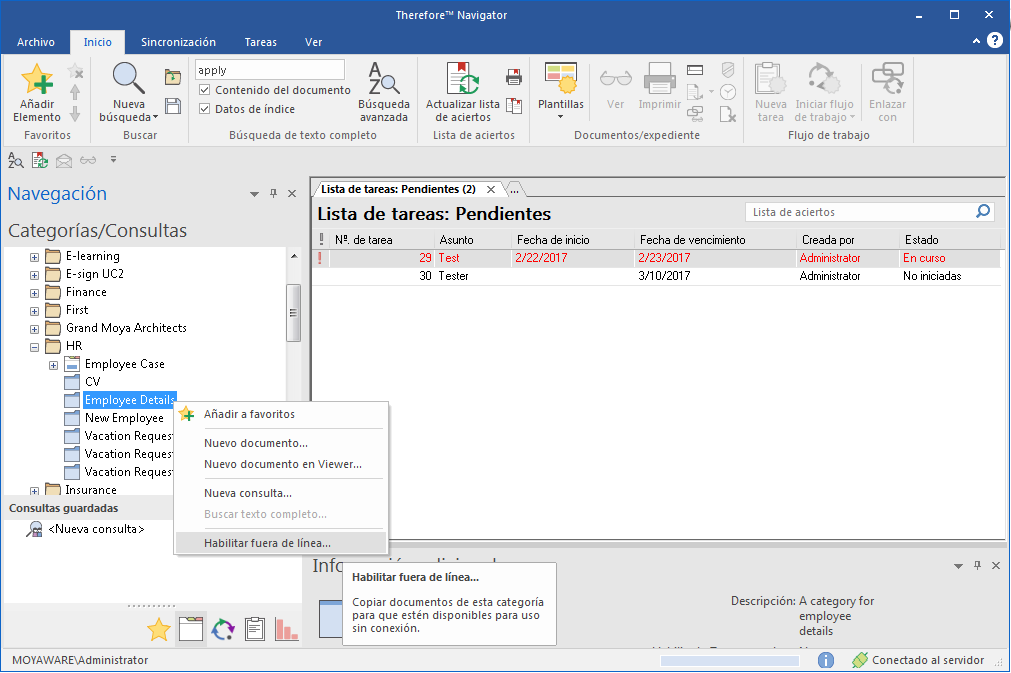Expand the Employee Case node
Image resolution: width=1011 pixels, height=673 pixels.
pos(54,365)
